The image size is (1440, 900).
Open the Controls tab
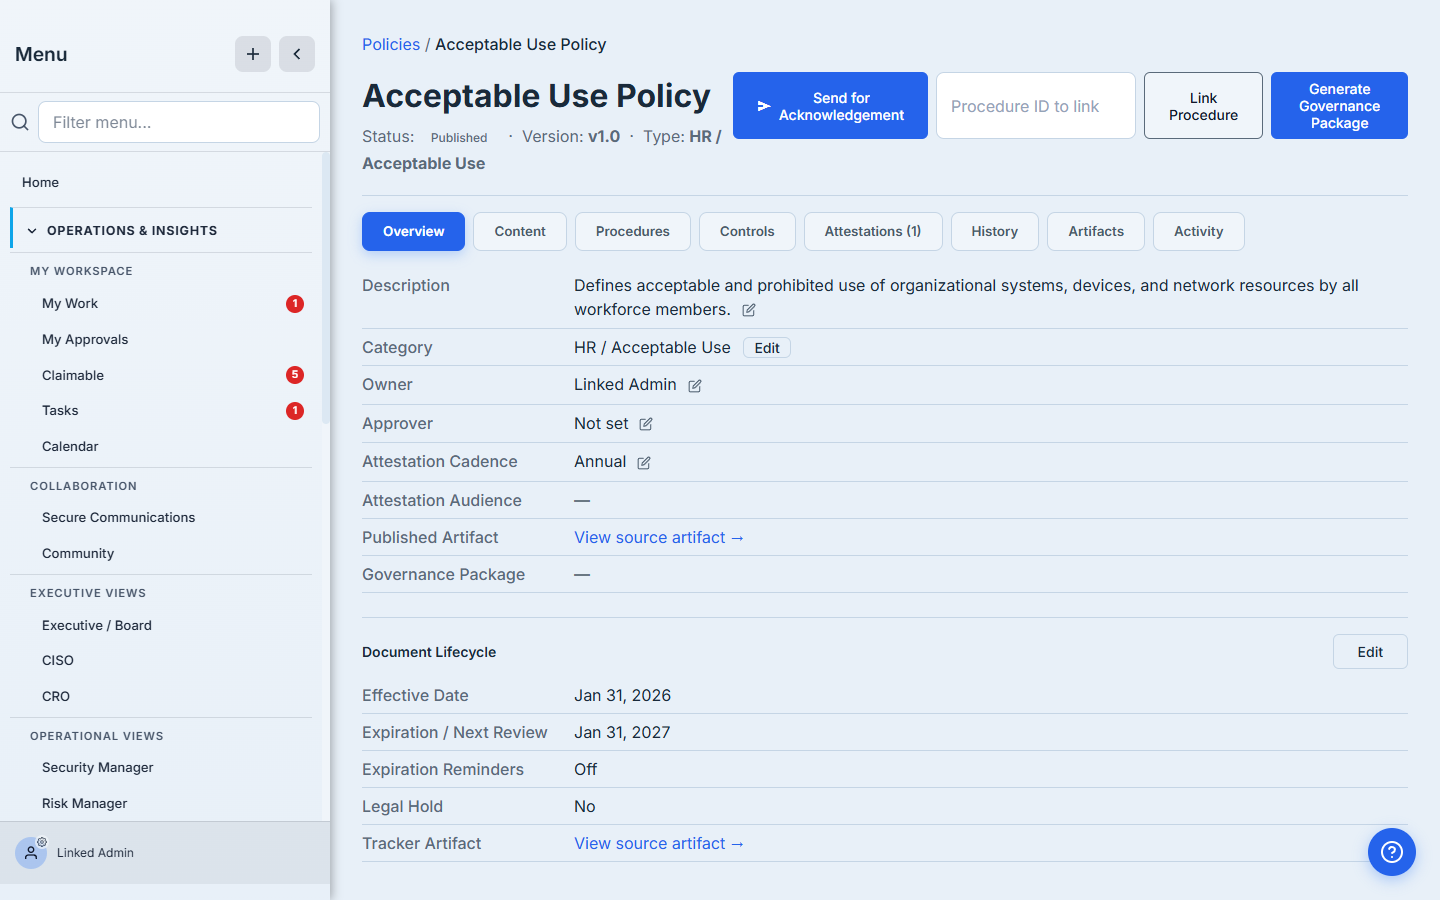[x=747, y=231]
